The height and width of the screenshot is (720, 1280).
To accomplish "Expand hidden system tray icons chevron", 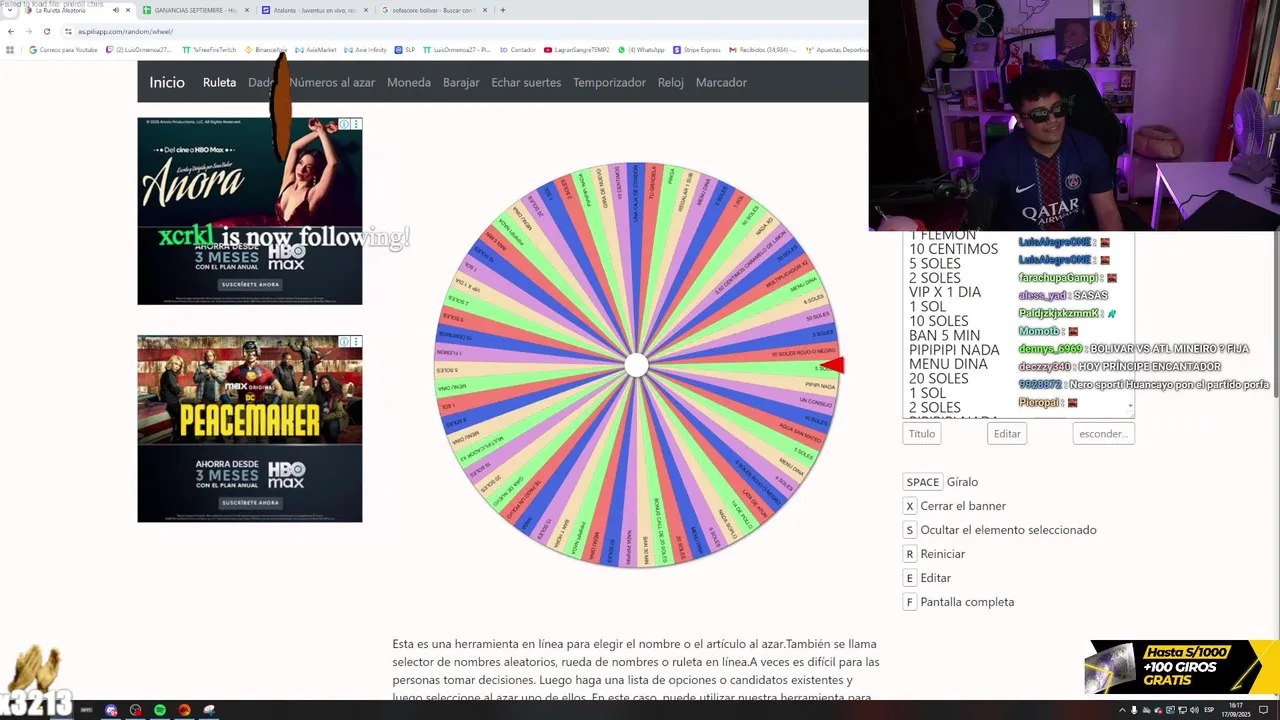I will [1122, 710].
